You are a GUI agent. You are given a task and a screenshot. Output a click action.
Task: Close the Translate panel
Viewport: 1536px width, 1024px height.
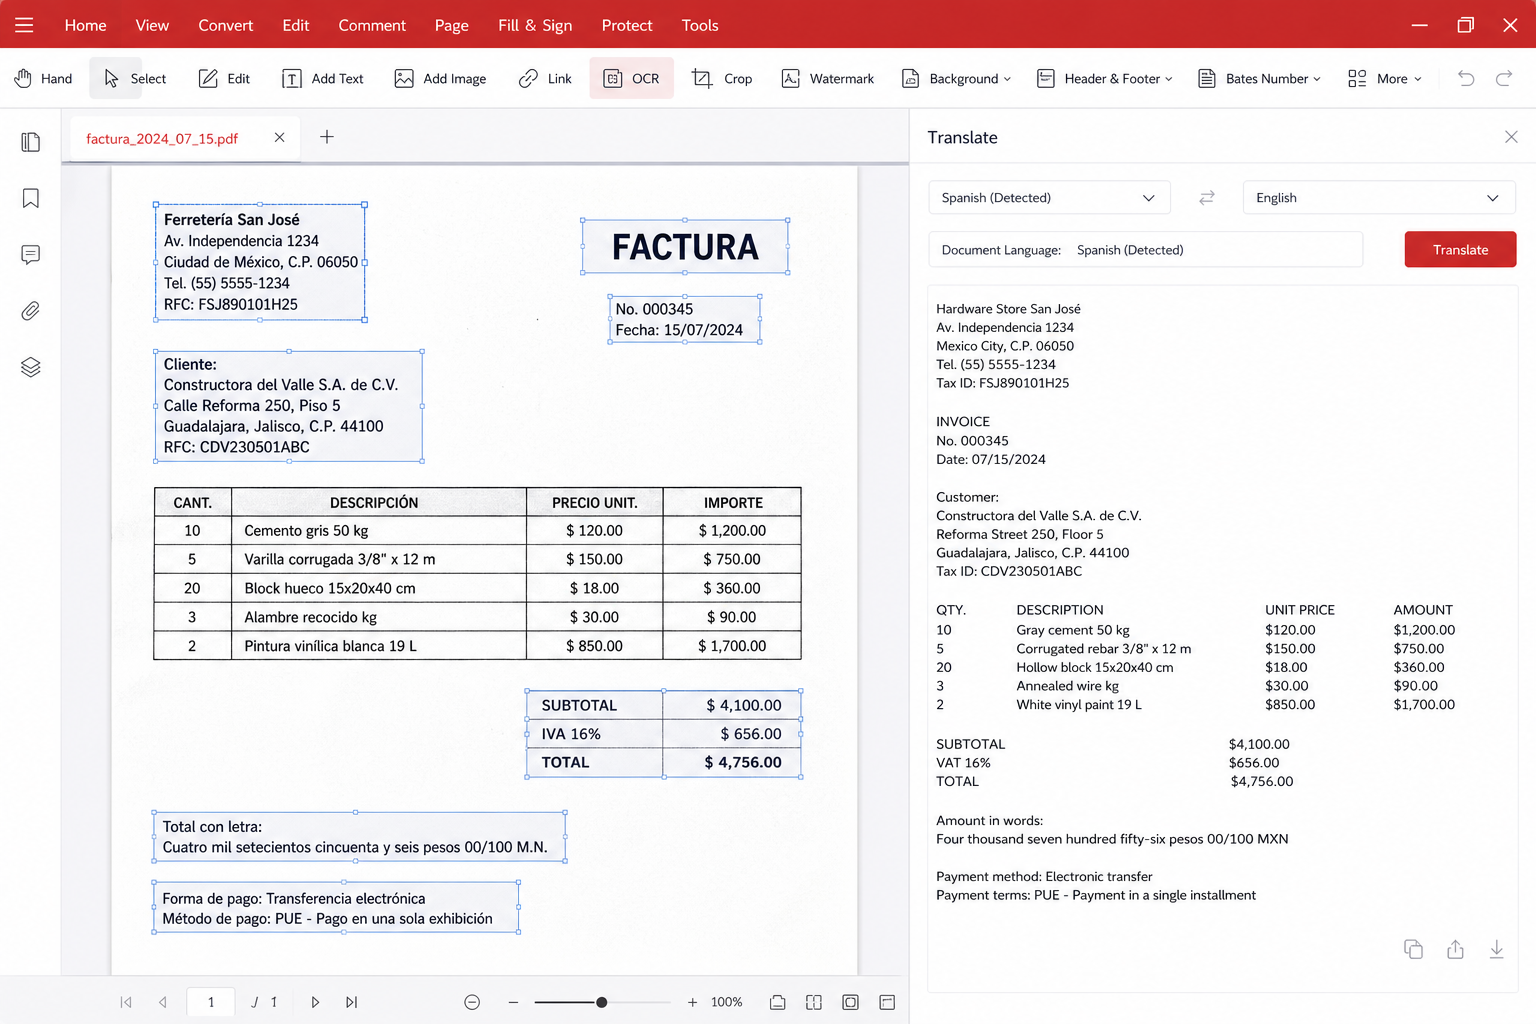coord(1511,137)
